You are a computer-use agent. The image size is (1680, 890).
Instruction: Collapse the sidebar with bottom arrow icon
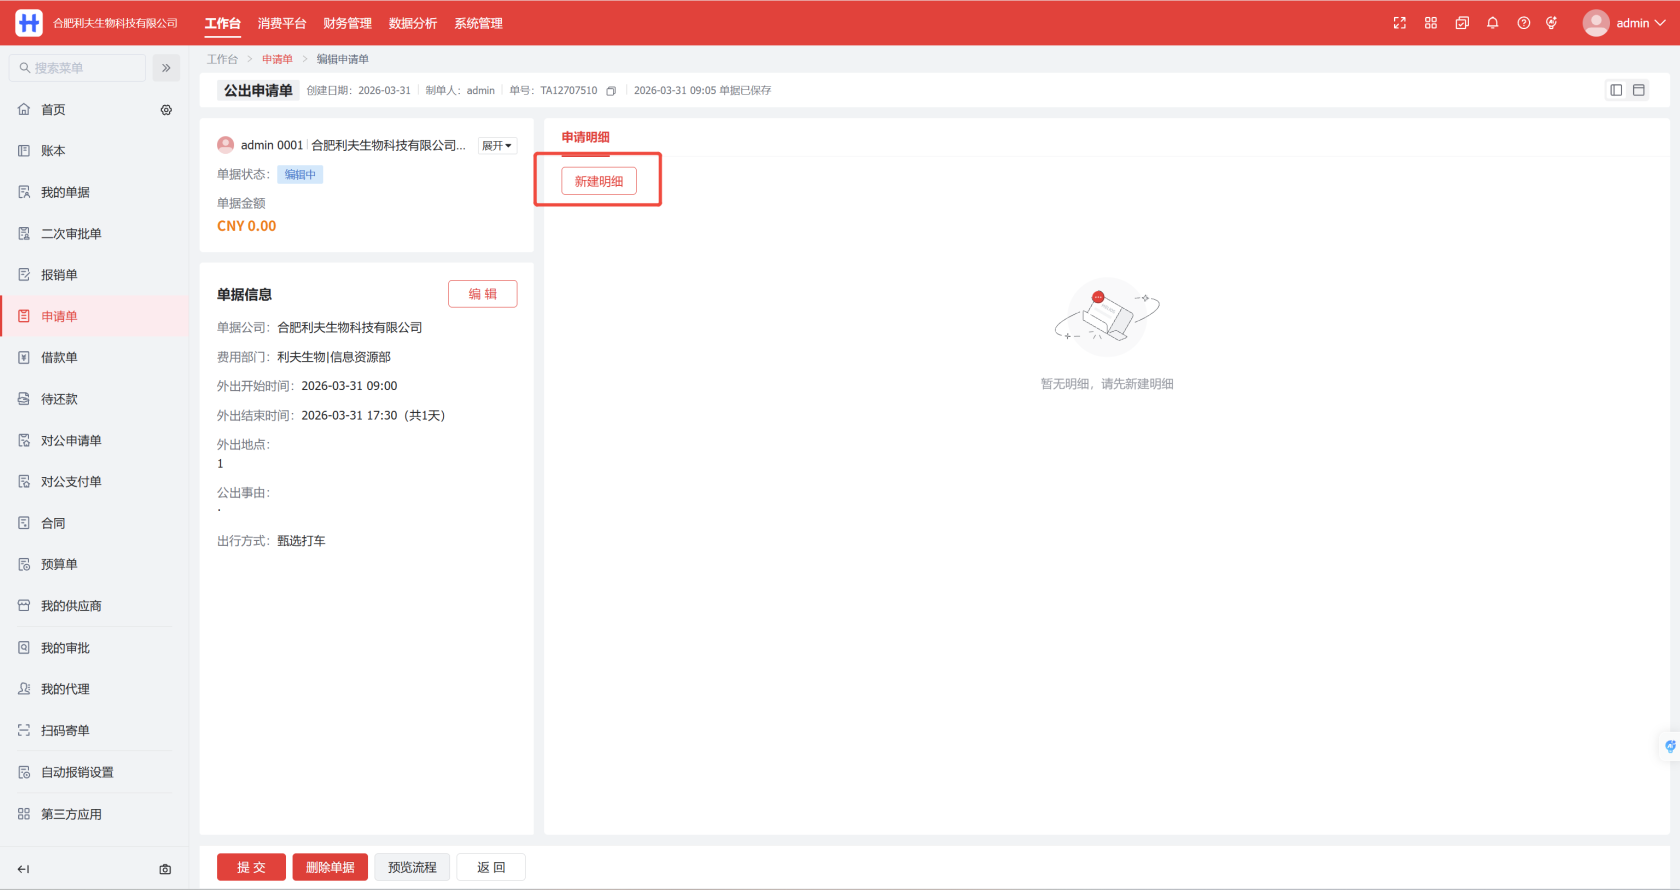click(x=24, y=869)
